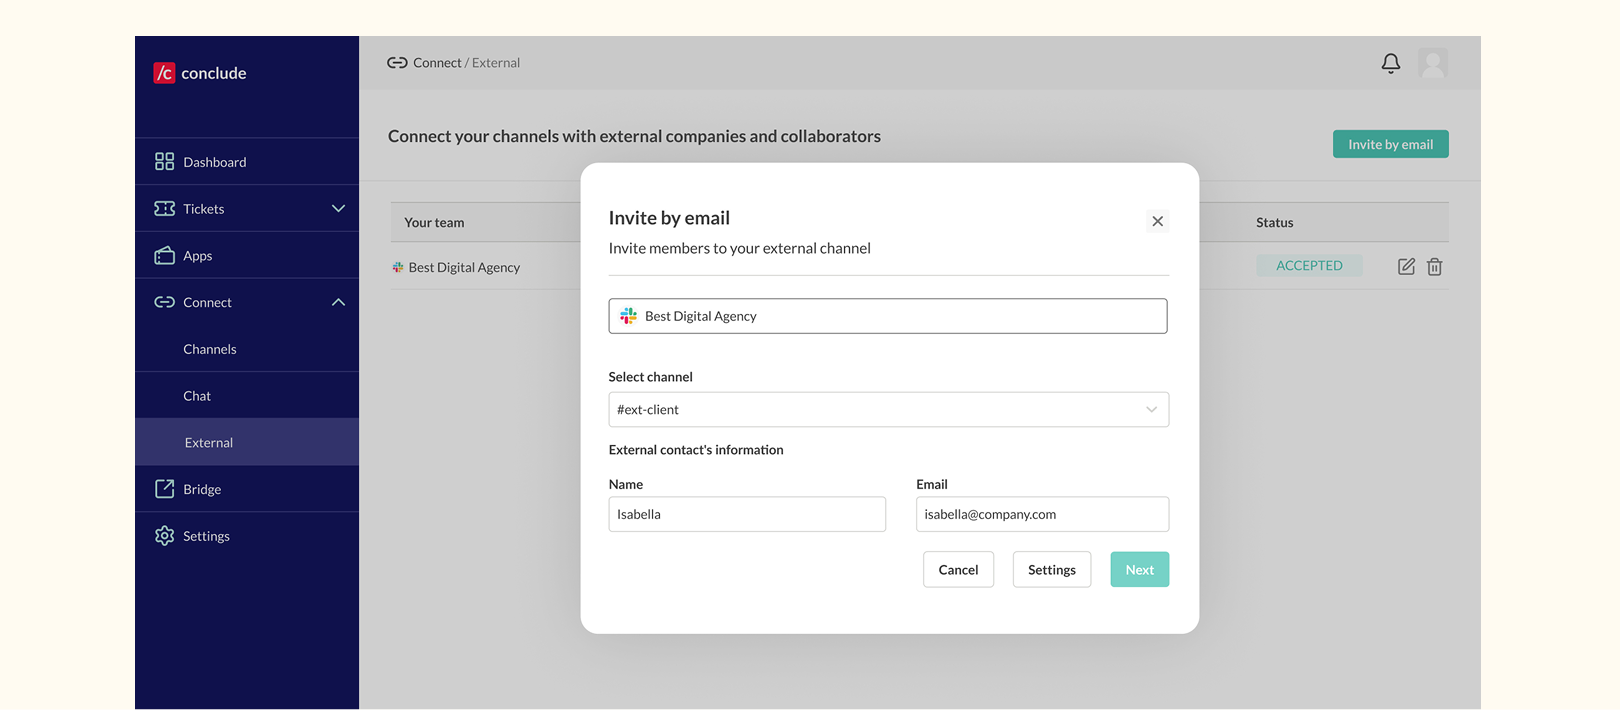
Task: Open Bridge in the sidebar
Action: (247, 489)
